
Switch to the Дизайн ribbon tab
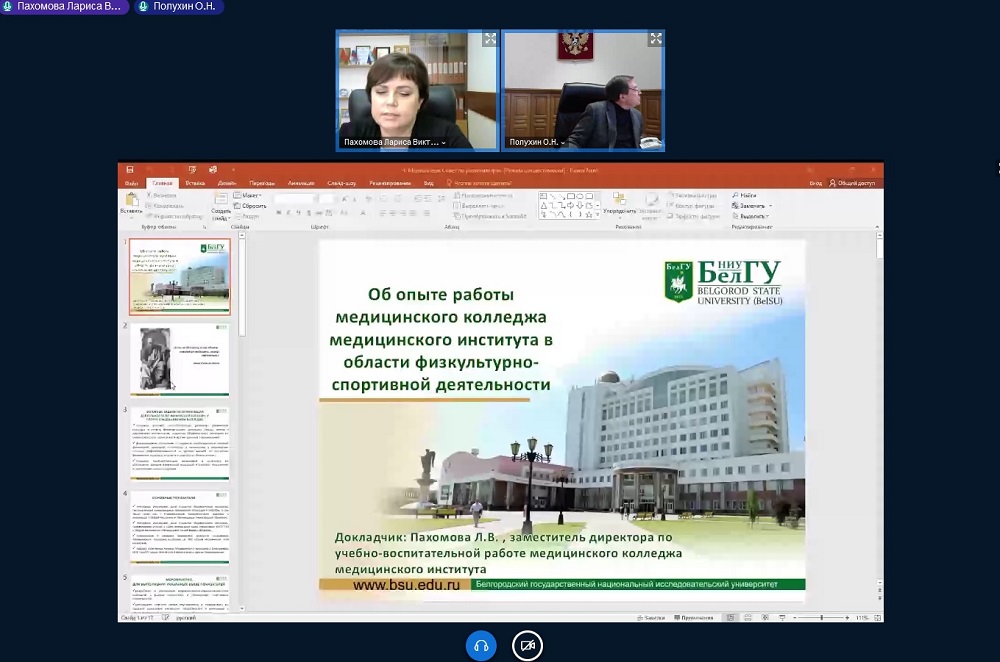[227, 184]
